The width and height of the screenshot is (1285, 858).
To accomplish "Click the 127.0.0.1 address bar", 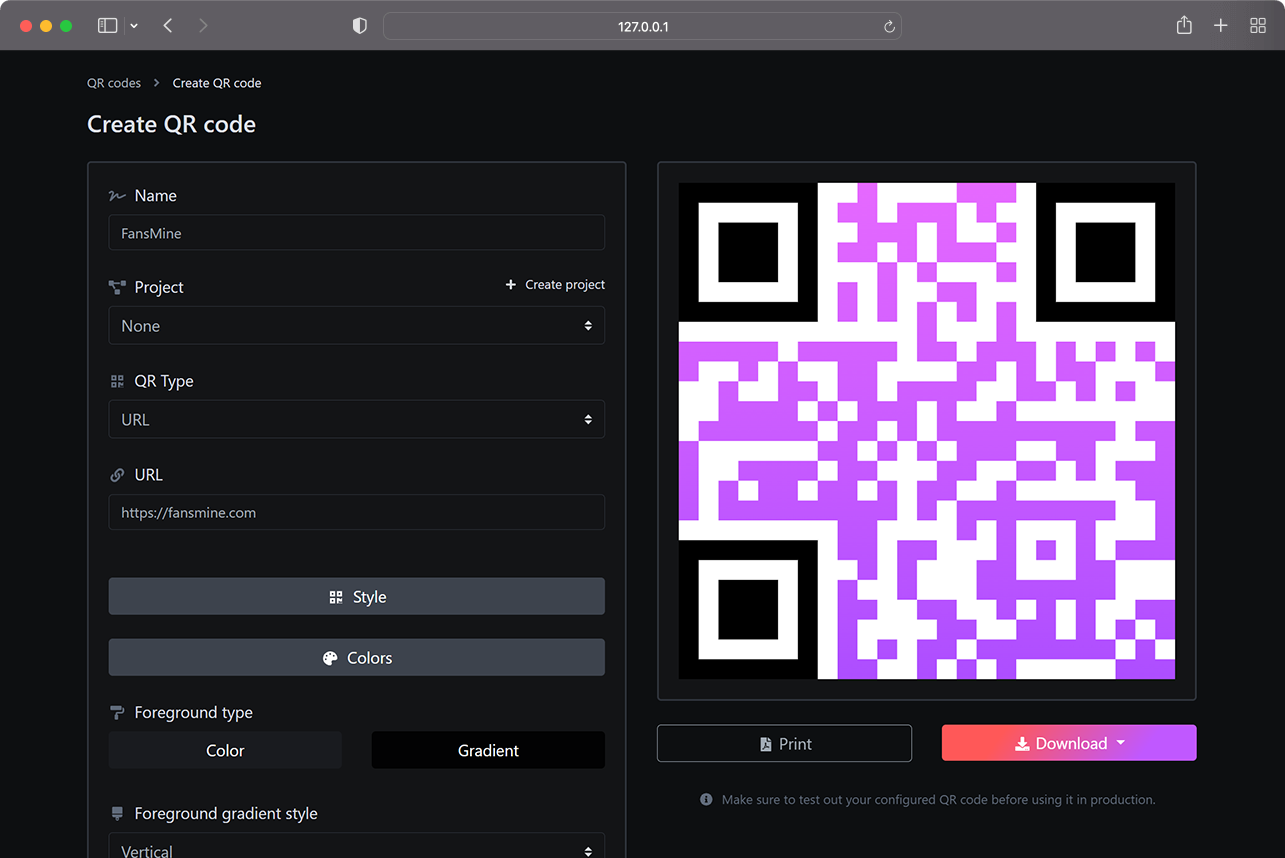I will 642,26.
